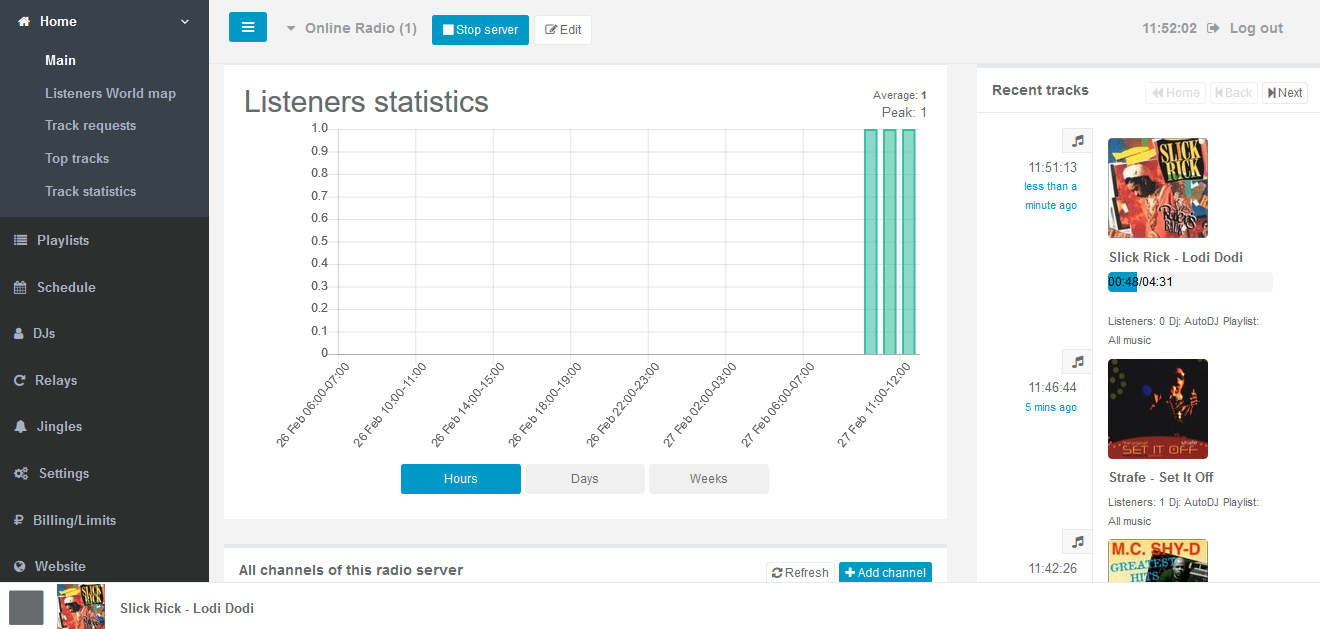Select Track requests in sidebar

point(90,125)
